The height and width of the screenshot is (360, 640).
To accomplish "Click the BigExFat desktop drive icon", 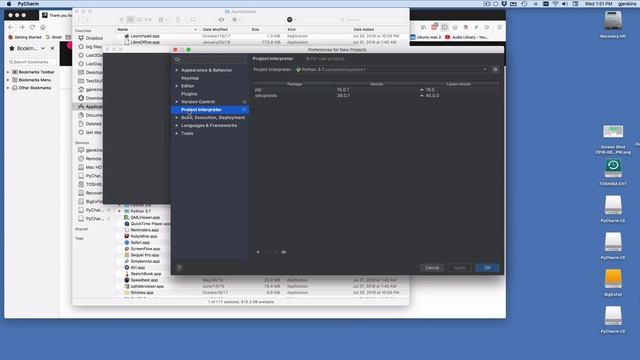I will point(613,279).
